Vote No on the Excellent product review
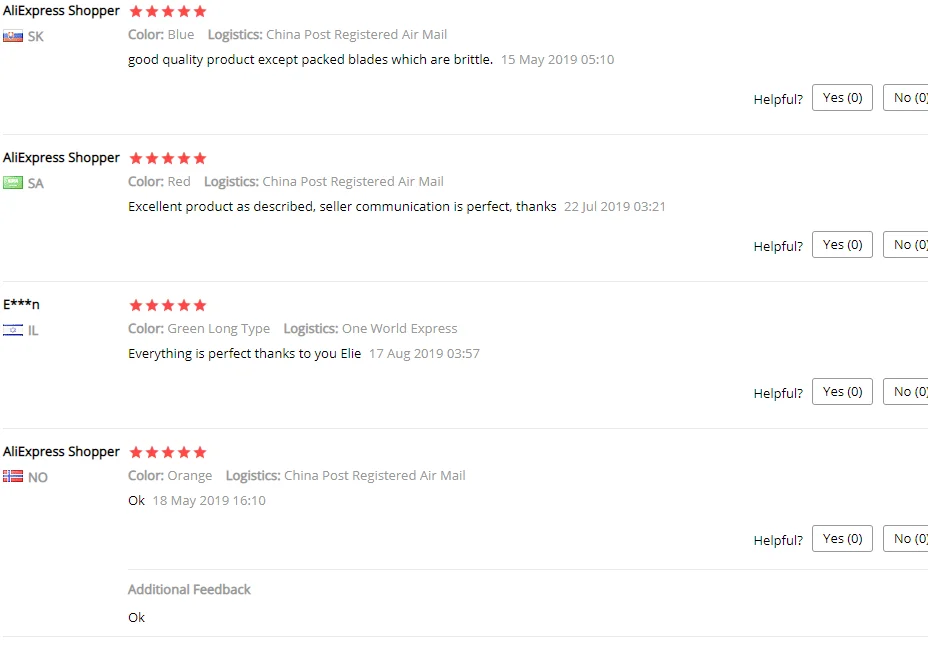This screenshot has height=646, width=928. pyautogui.click(x=906, y=244)
